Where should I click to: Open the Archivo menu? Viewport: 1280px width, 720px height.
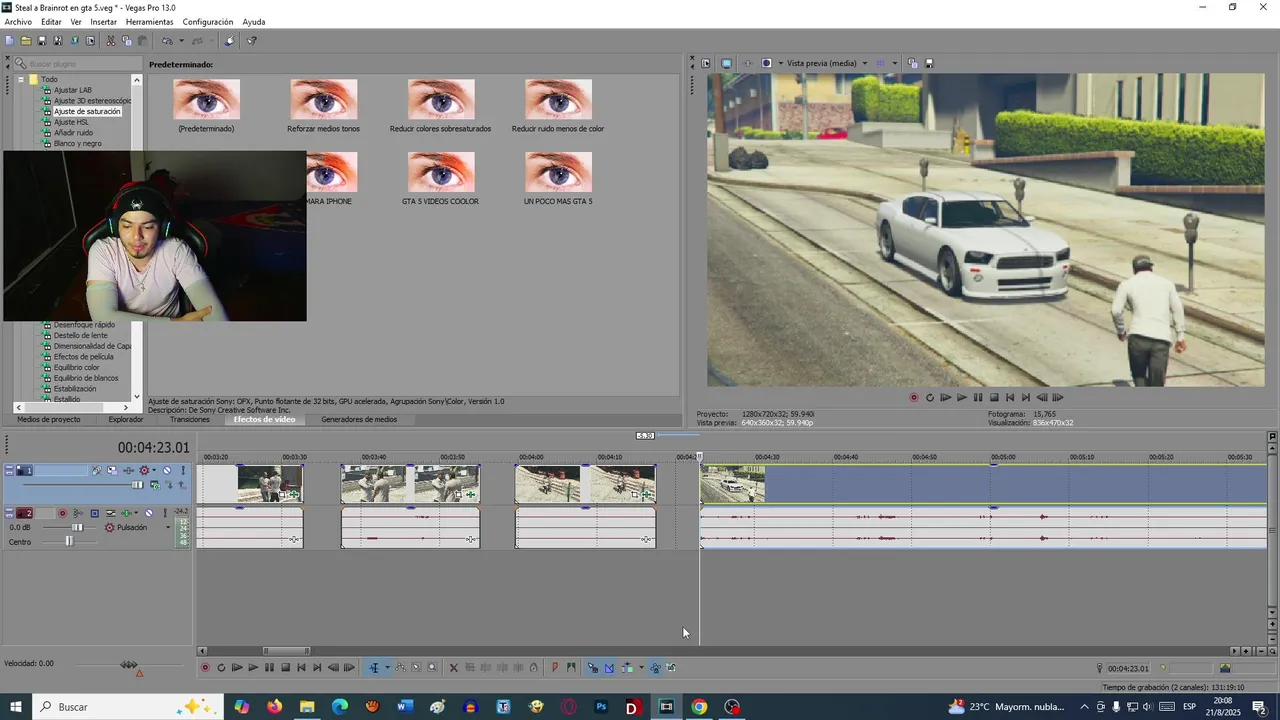click(x=18, y=22)
